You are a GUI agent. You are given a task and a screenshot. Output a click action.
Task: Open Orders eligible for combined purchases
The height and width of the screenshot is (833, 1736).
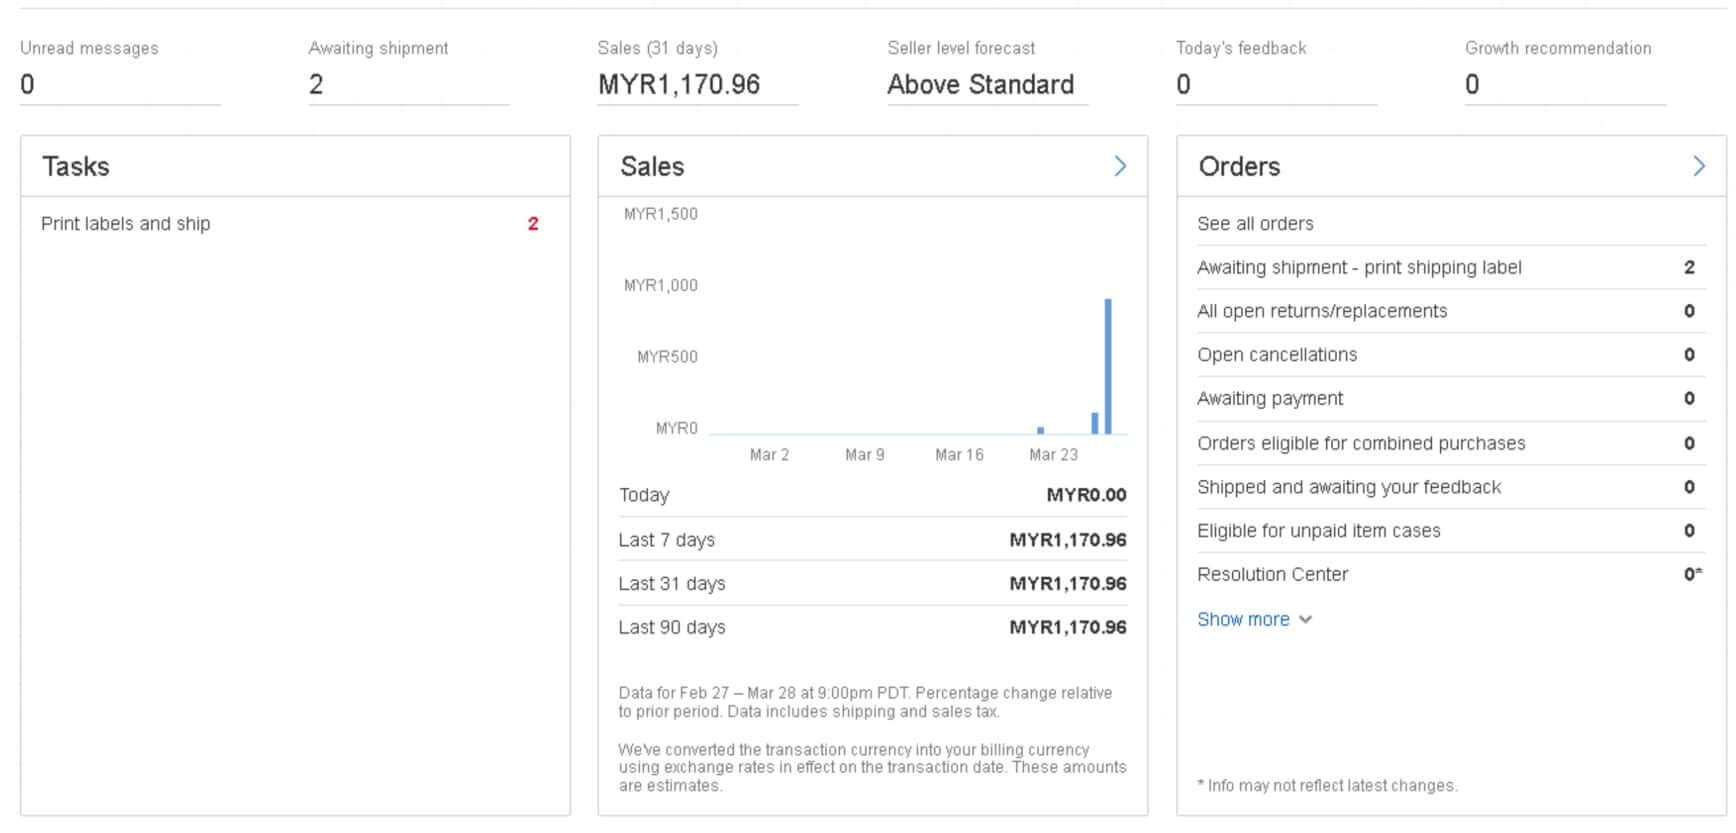[x=1361, y=443]
